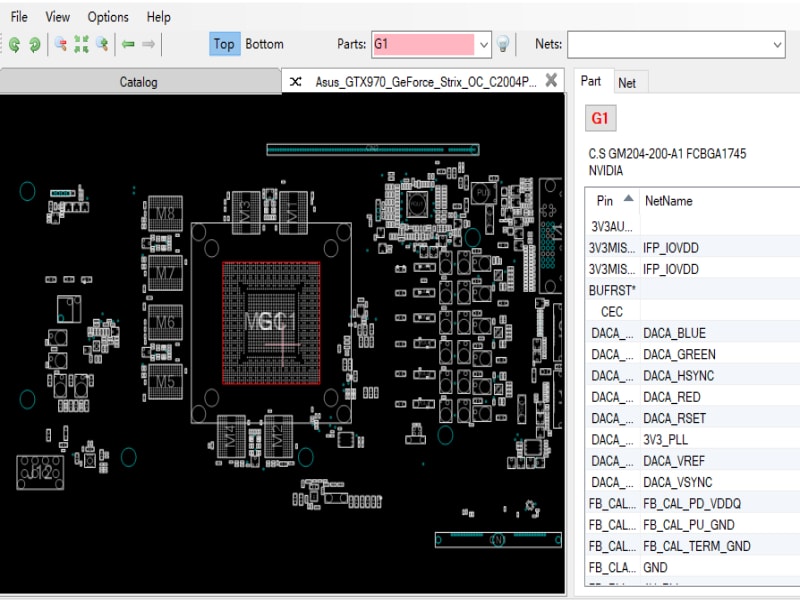Go back using the green left arrow

click(x=128, y=44)
